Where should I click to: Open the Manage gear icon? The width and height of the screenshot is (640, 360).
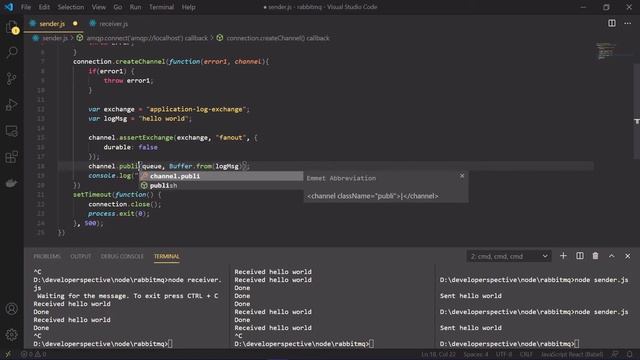[x=12, y=335]
